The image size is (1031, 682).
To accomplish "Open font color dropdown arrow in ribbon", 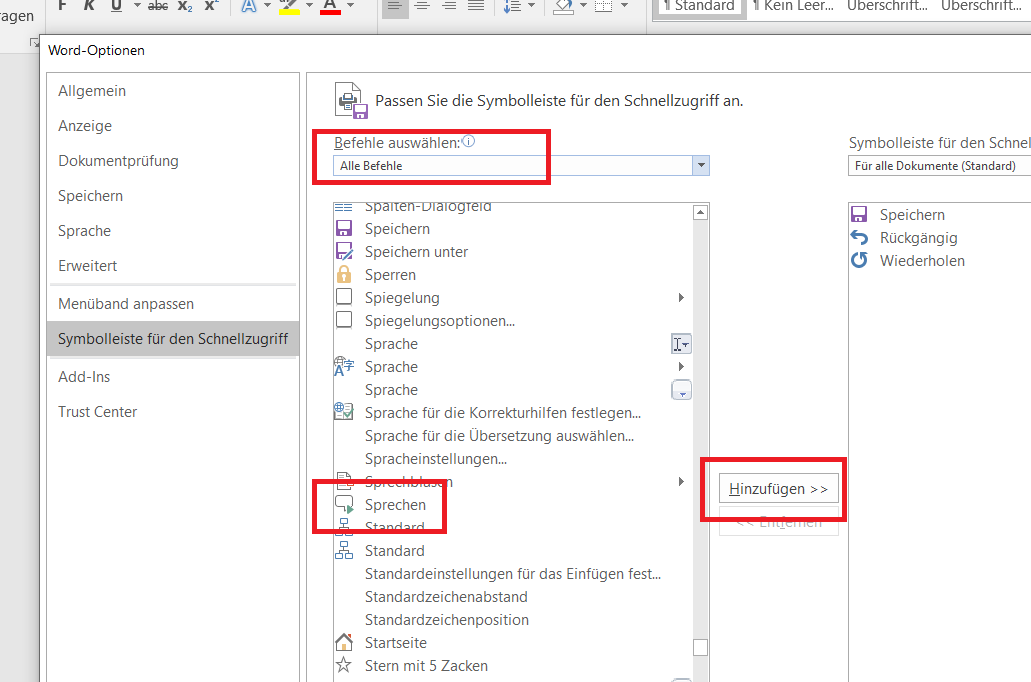I will coord(350,5).
